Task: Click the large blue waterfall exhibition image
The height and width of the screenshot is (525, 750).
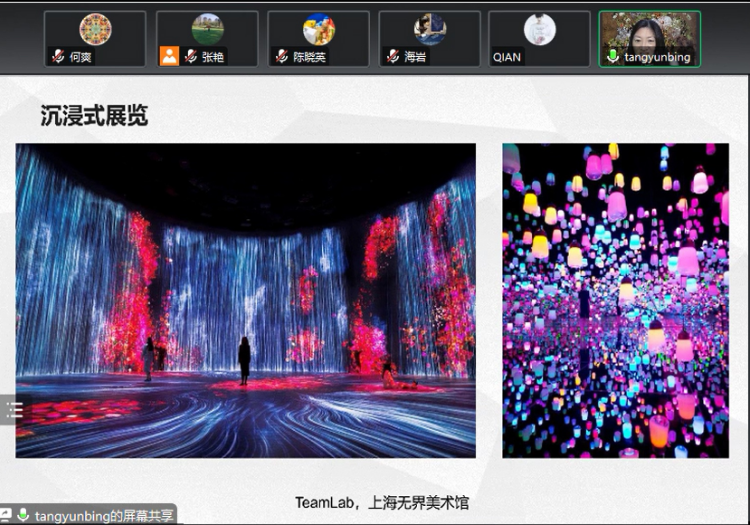Action: pos(245,300)
